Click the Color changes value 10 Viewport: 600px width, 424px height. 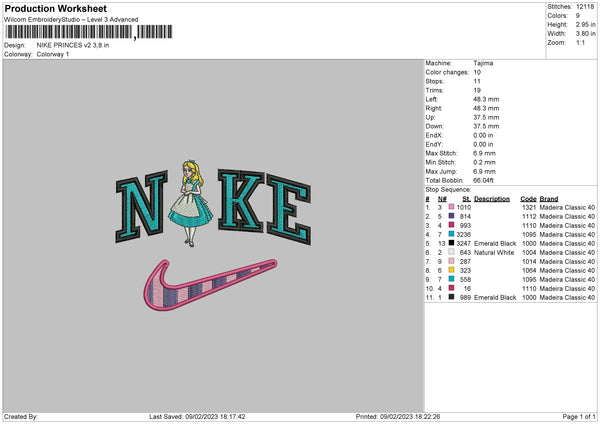(x=477, y=72)
